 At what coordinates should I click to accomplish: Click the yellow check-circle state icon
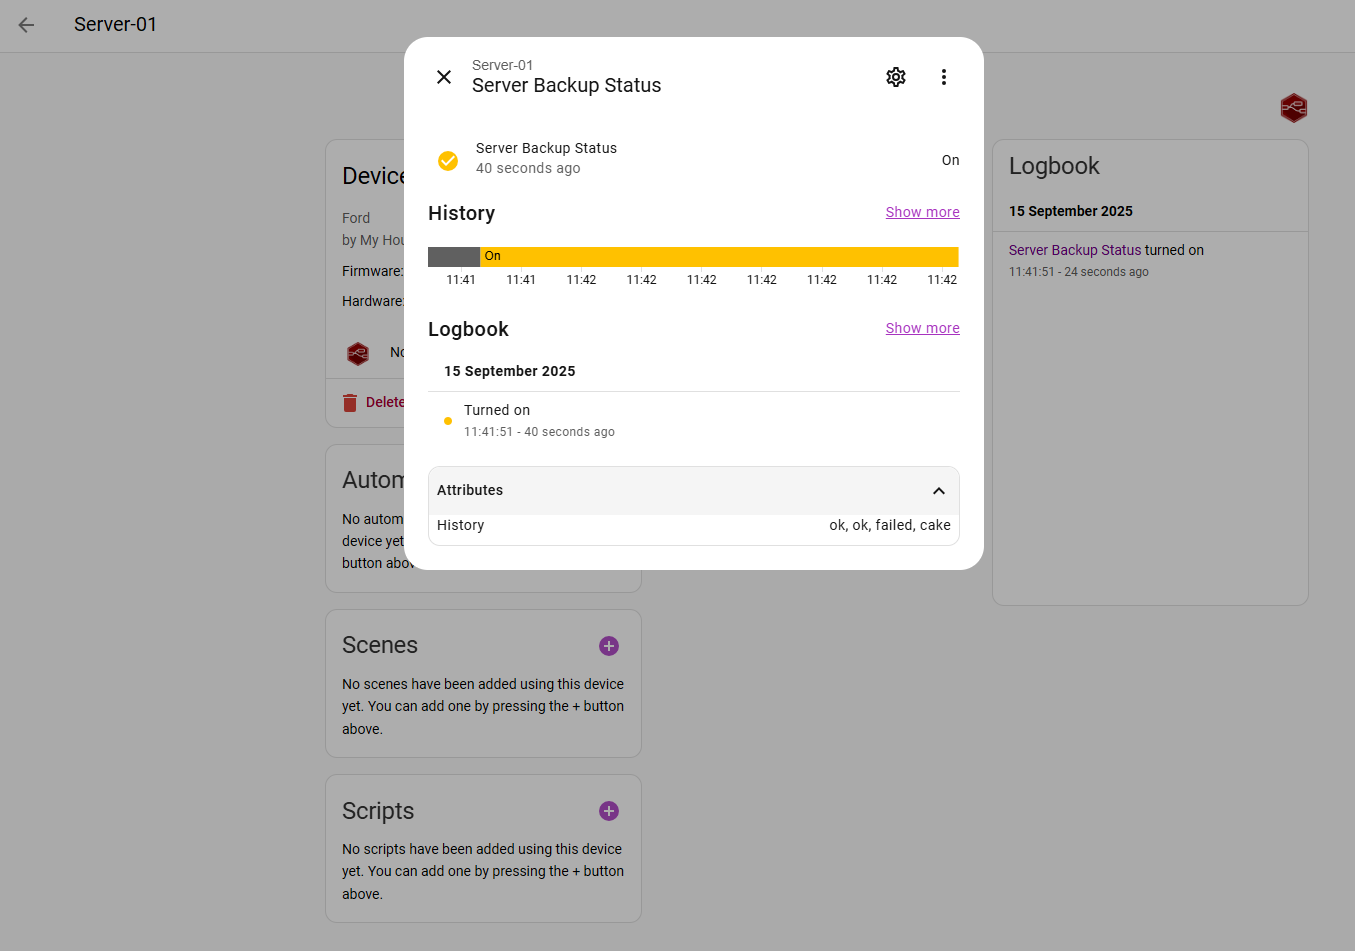click(448, 161)
